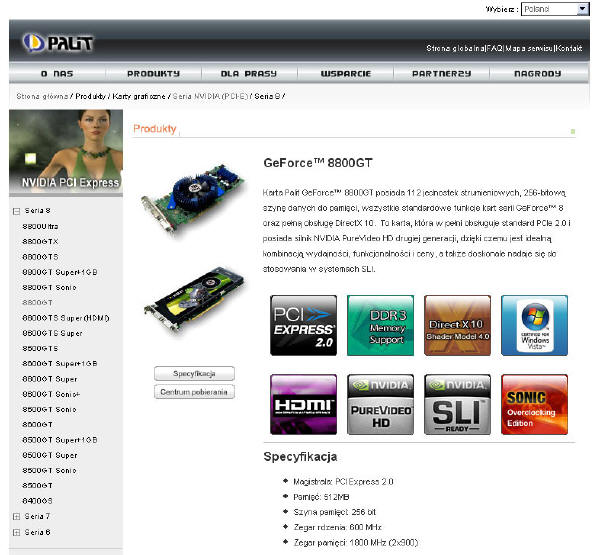Click the black-shroud graphics card image

tap(194, 299)
